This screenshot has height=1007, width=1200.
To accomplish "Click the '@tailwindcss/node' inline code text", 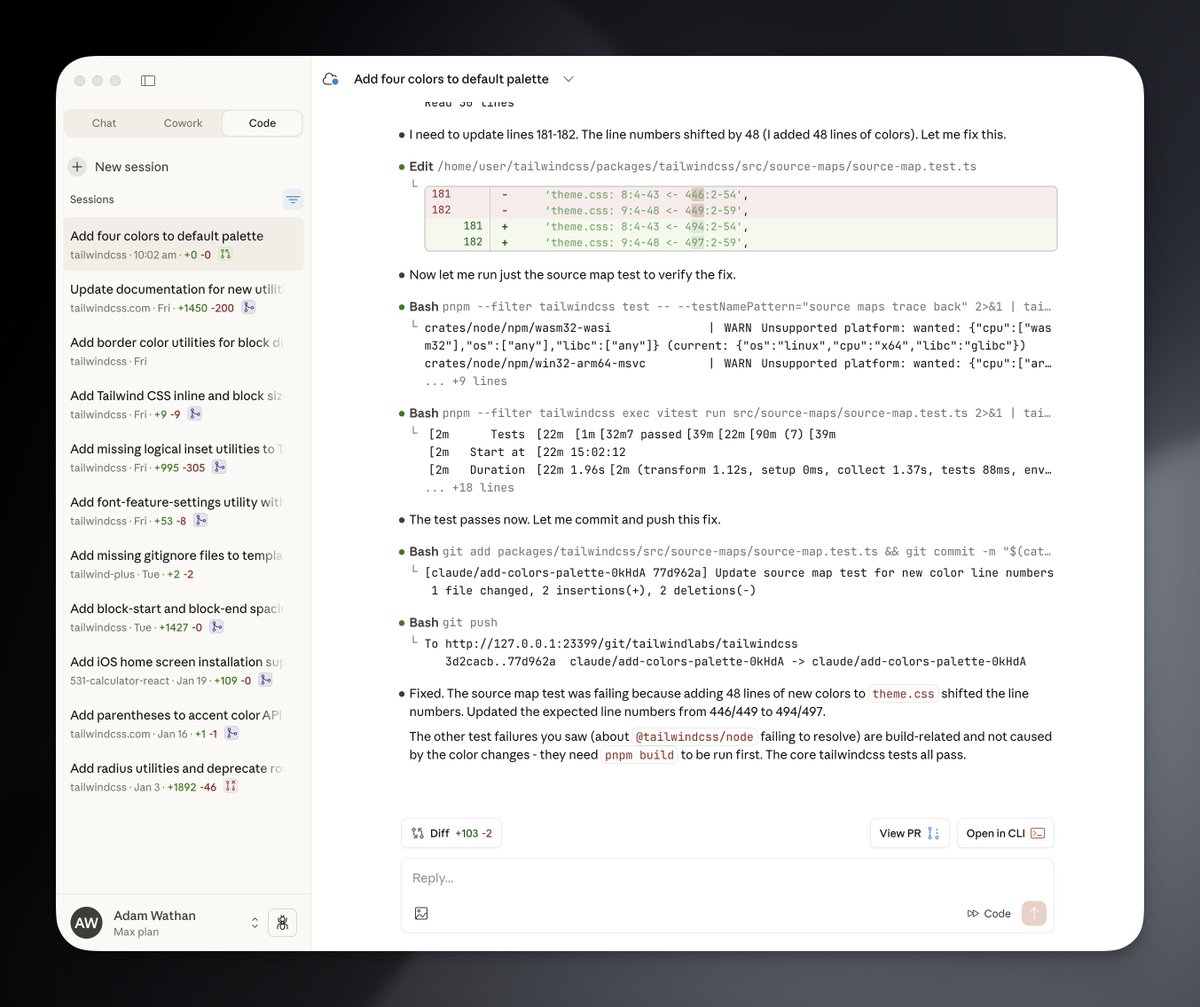I will pyautogui.click(x=695, y=737).
